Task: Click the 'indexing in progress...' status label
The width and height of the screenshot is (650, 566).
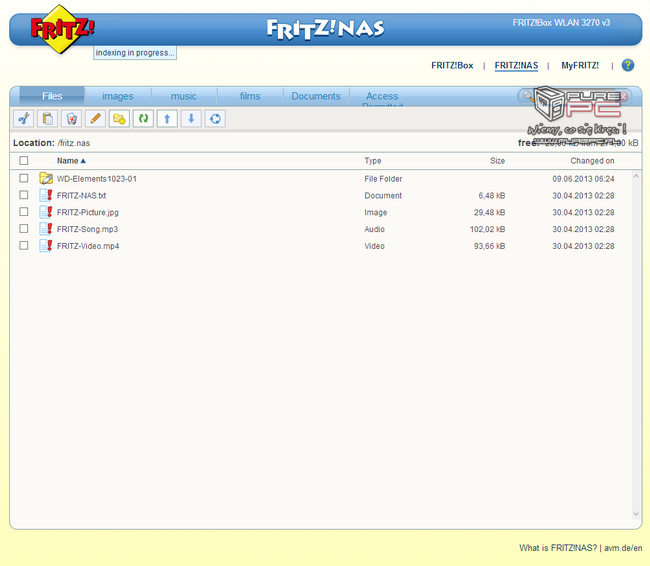Action: point(135,53)
